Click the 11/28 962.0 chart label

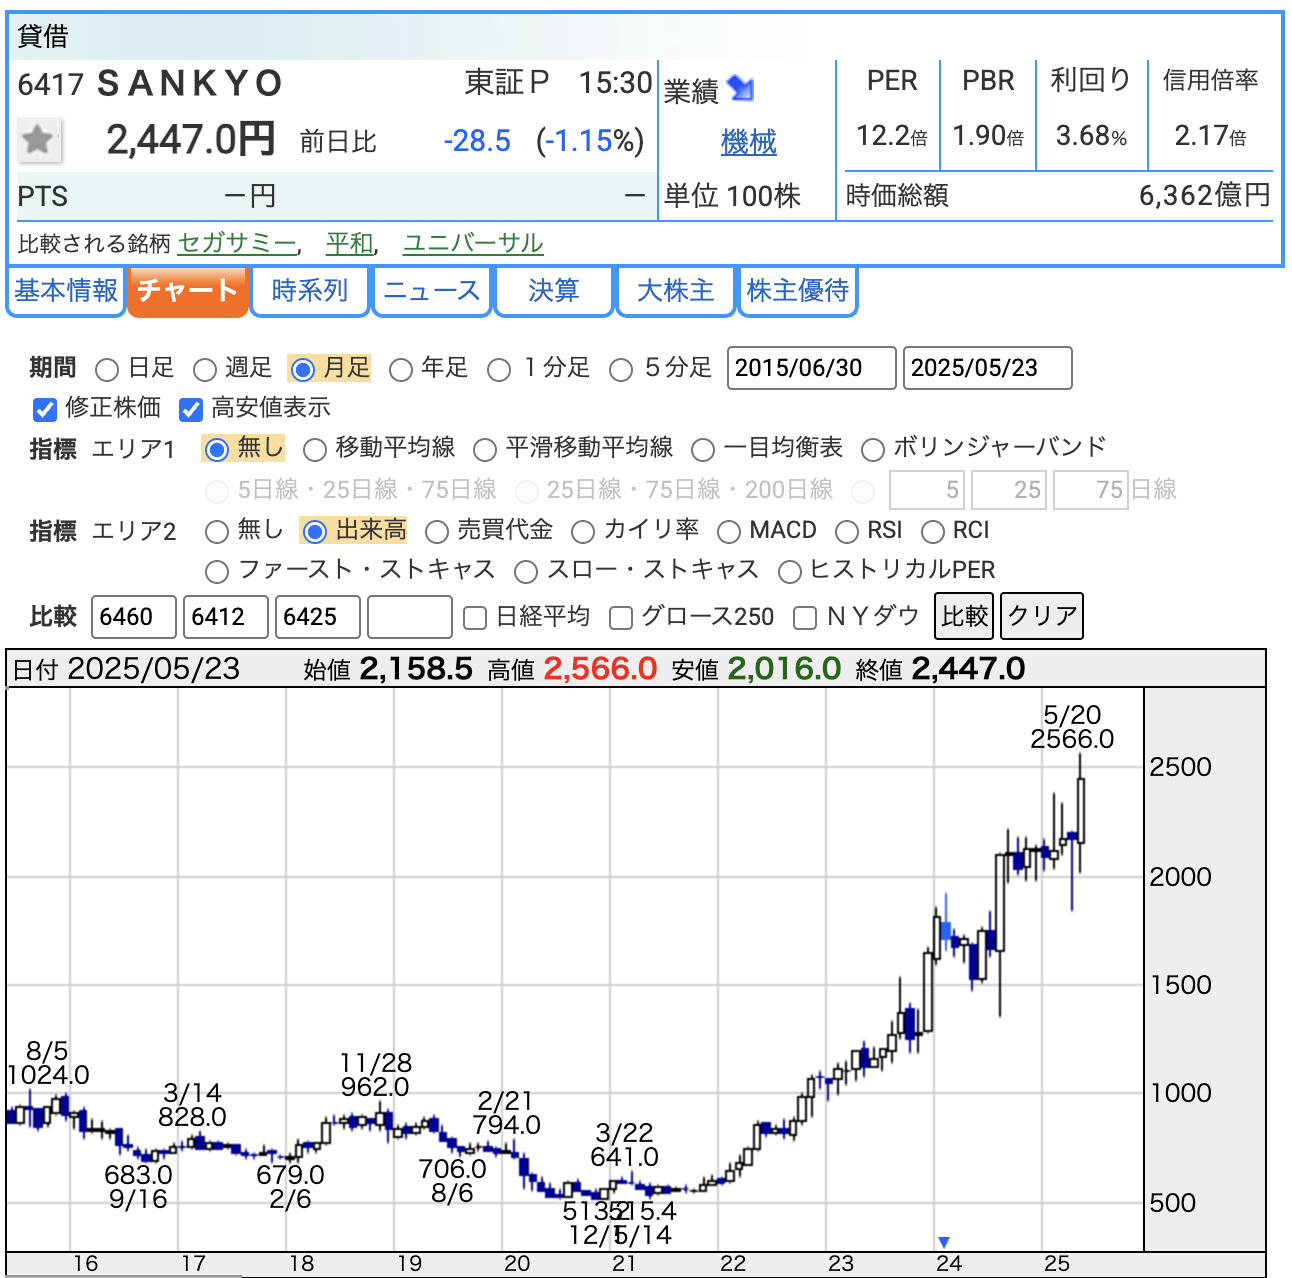(375, 1075)
